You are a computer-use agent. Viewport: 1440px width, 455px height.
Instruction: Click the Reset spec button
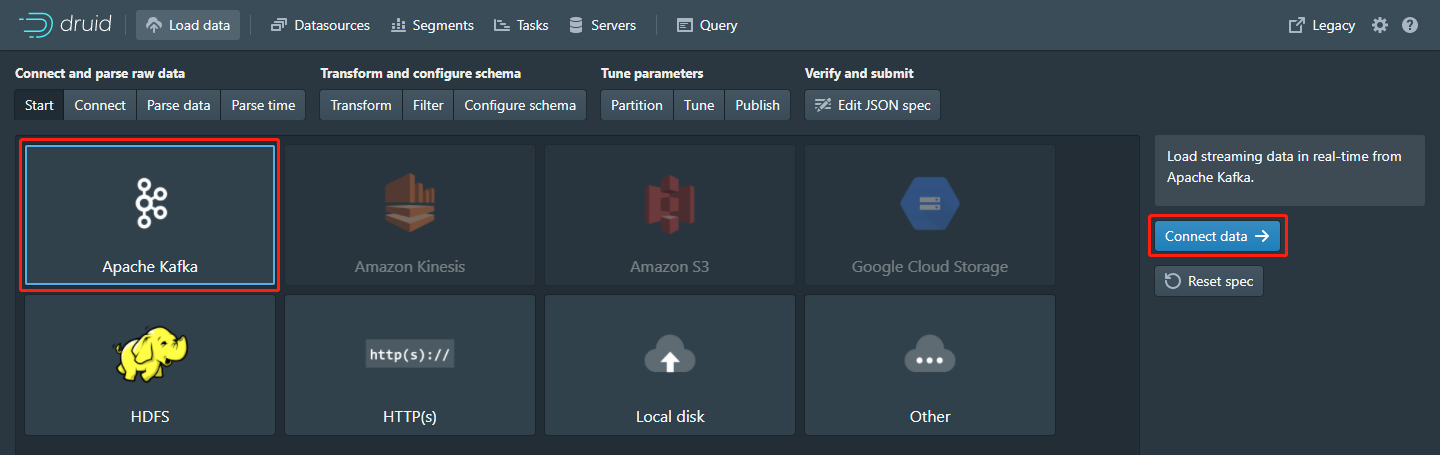tap(1209, 281)
